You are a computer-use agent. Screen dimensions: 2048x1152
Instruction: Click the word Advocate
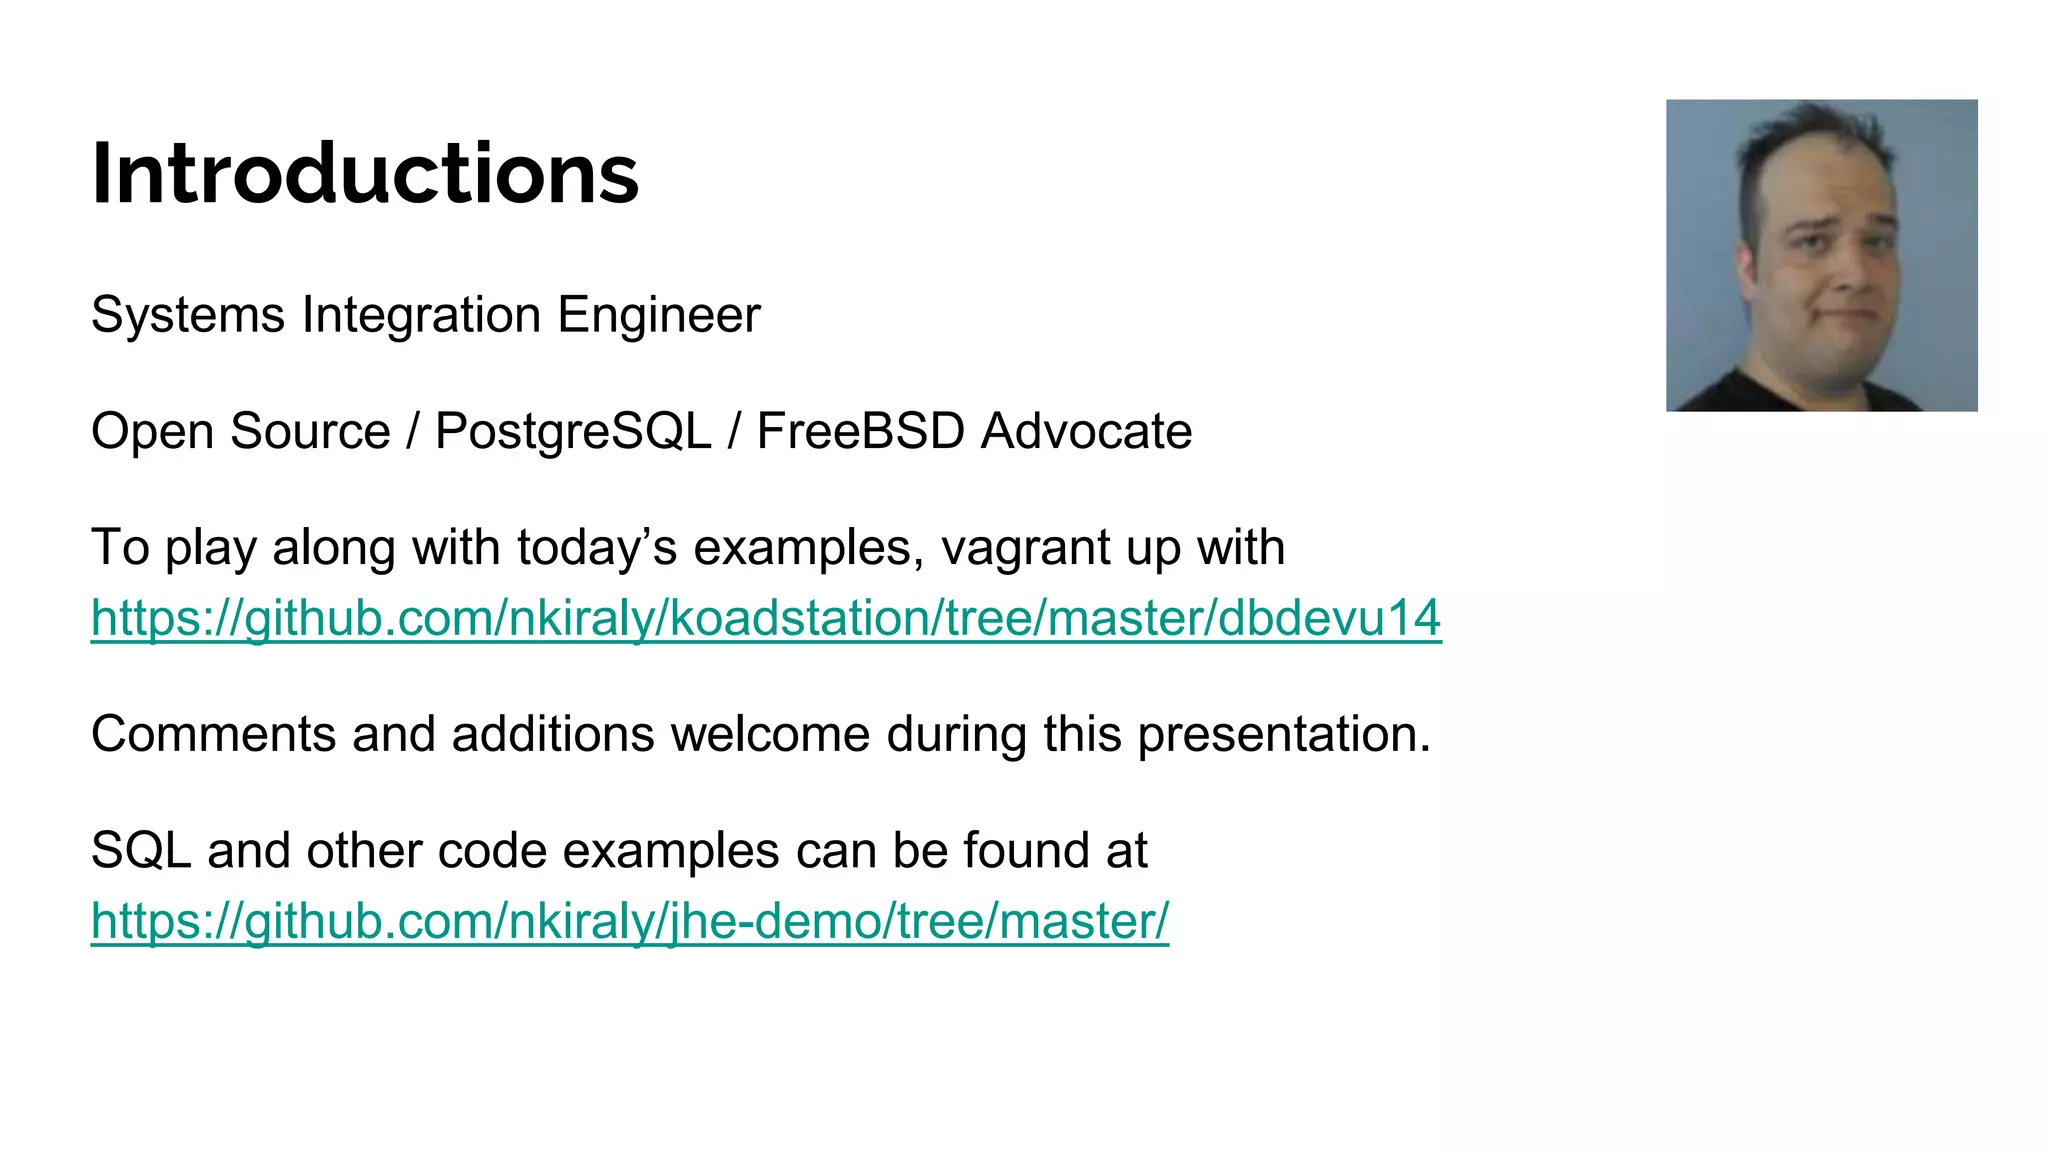tap(1087, 432)
